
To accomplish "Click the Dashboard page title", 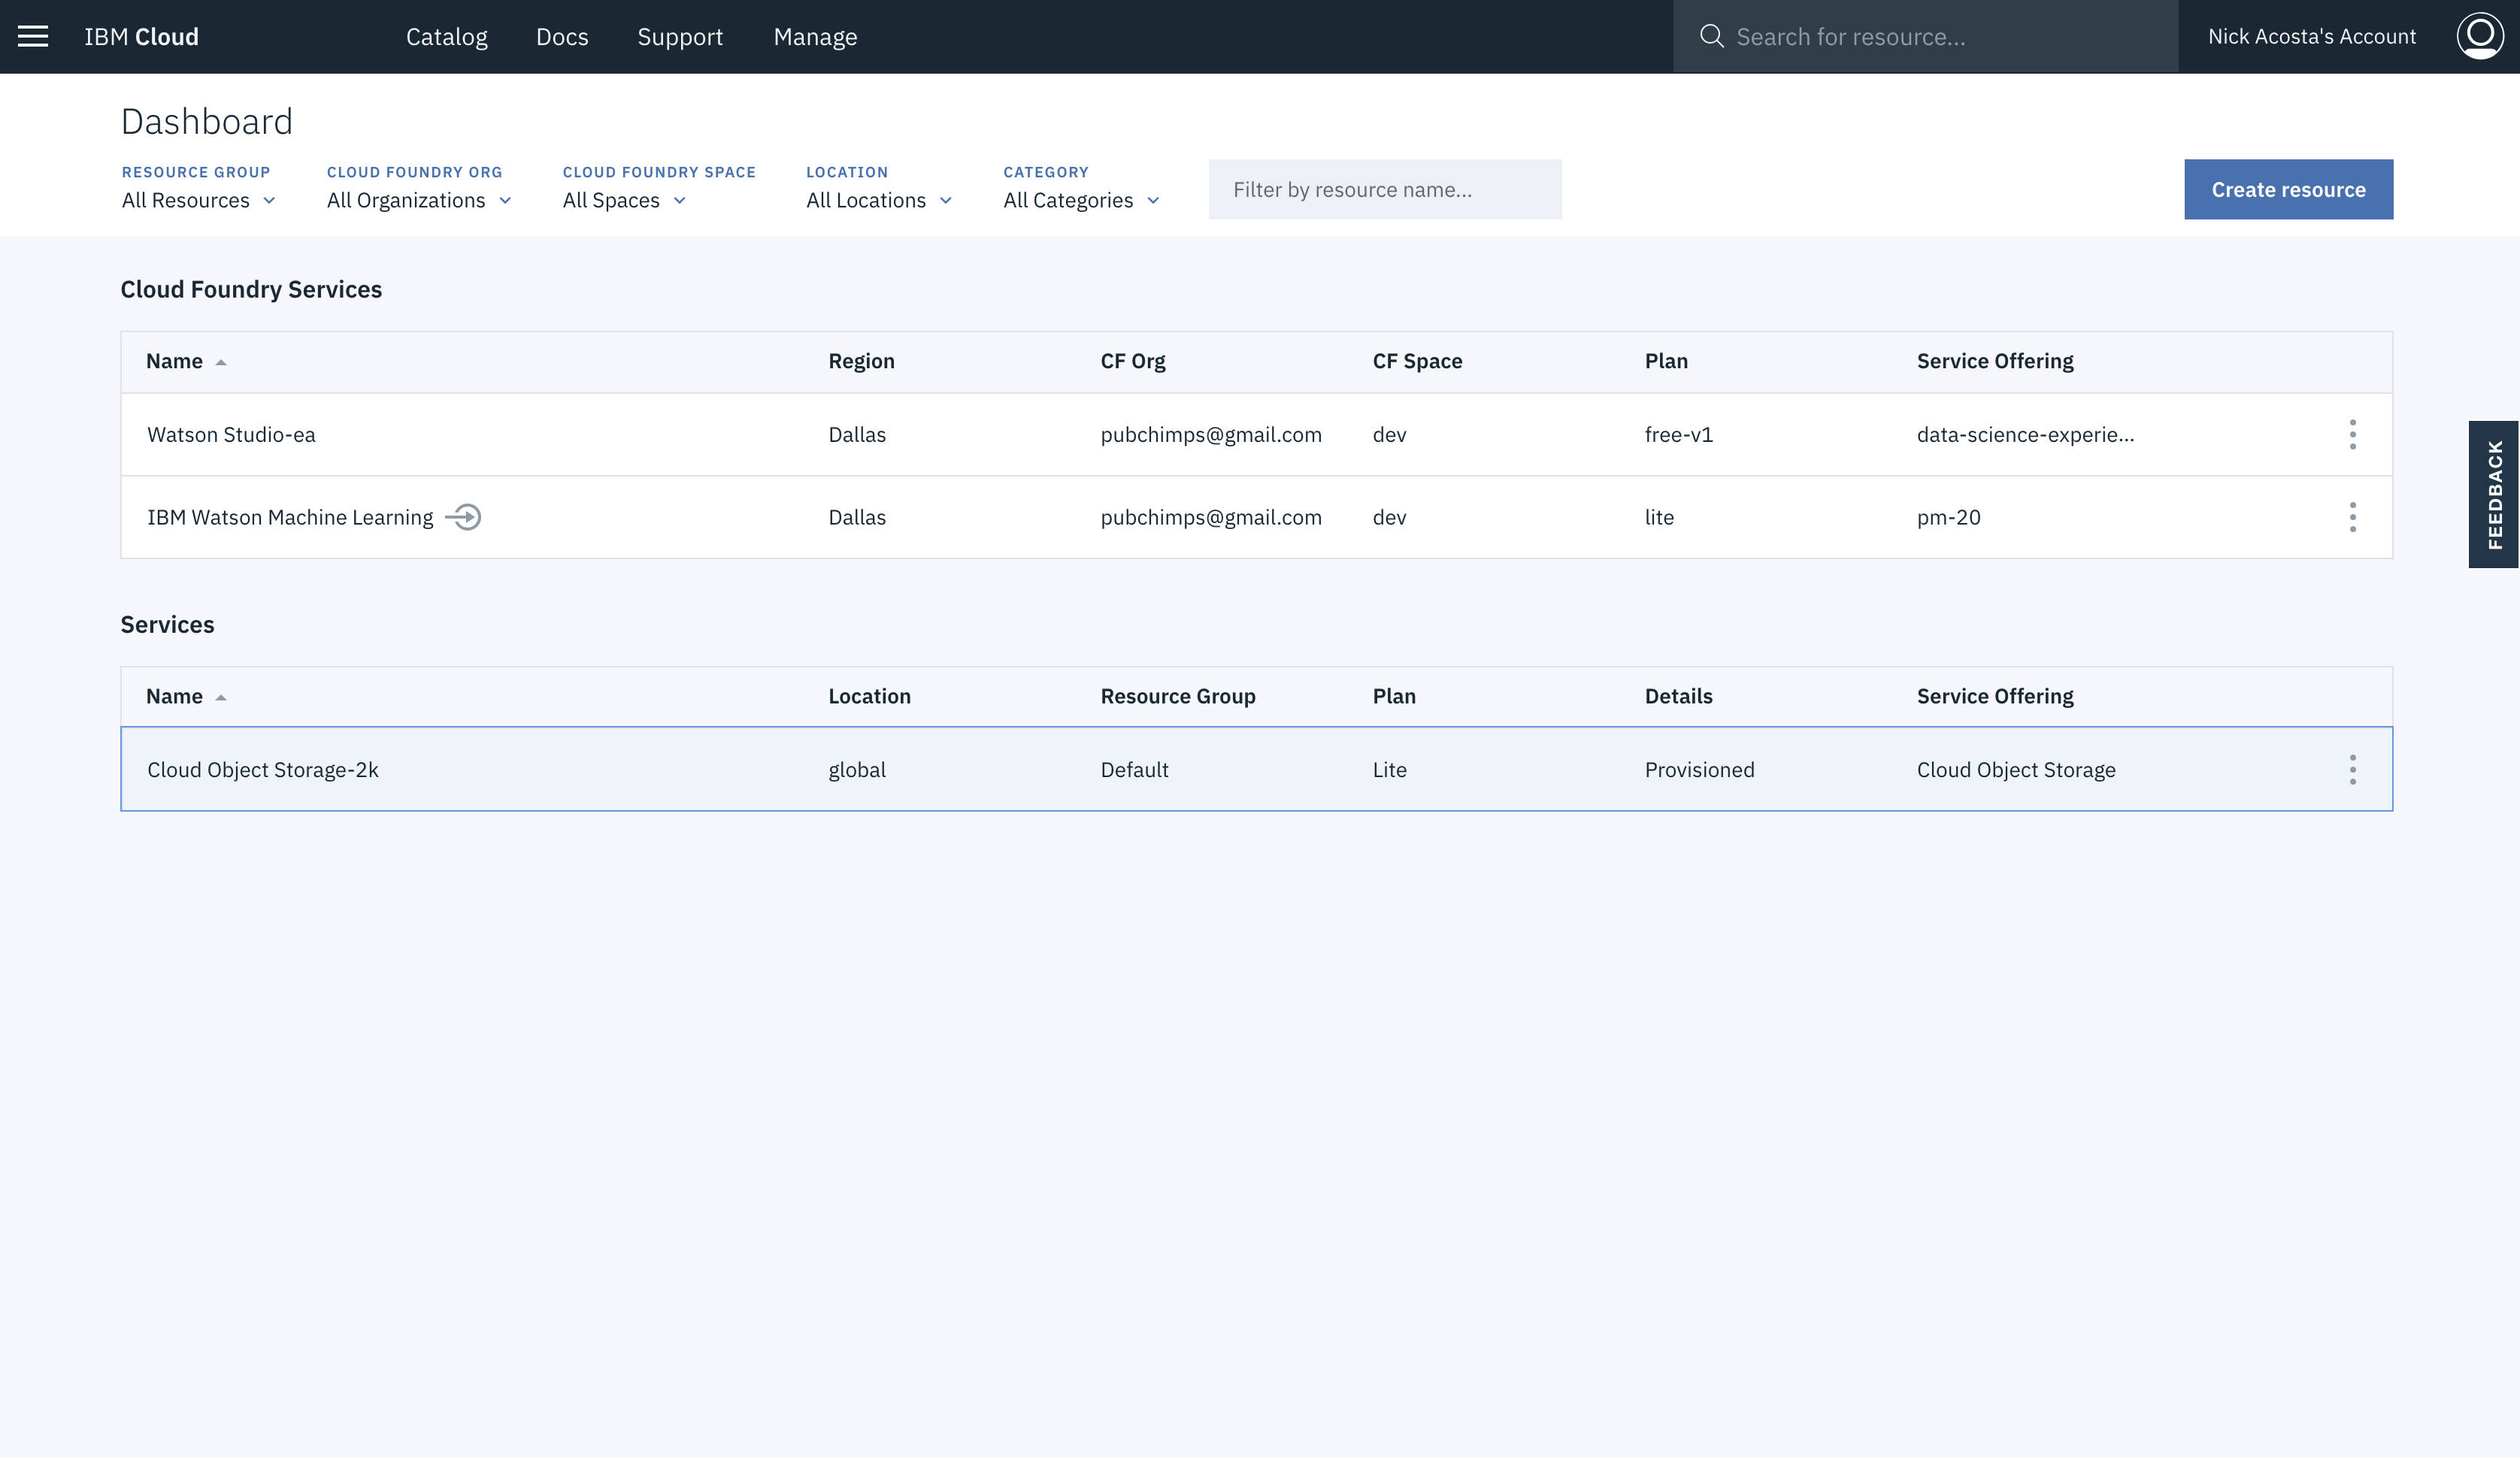I will (207, 122).
